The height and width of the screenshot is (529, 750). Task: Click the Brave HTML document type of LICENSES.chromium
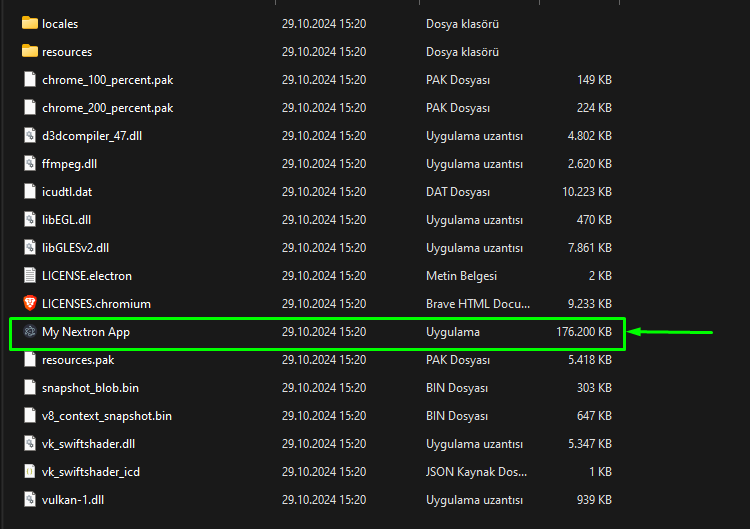[x=473, y=303]
